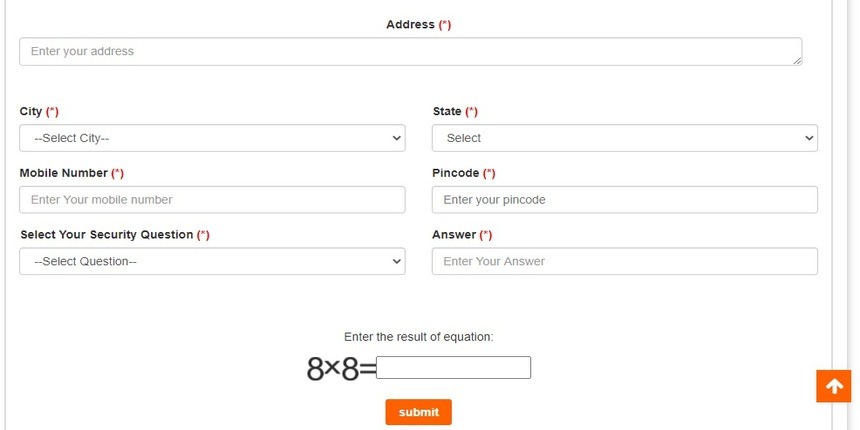Select the pincode input box
Screen dimensions: 860x430
point(624,200)
